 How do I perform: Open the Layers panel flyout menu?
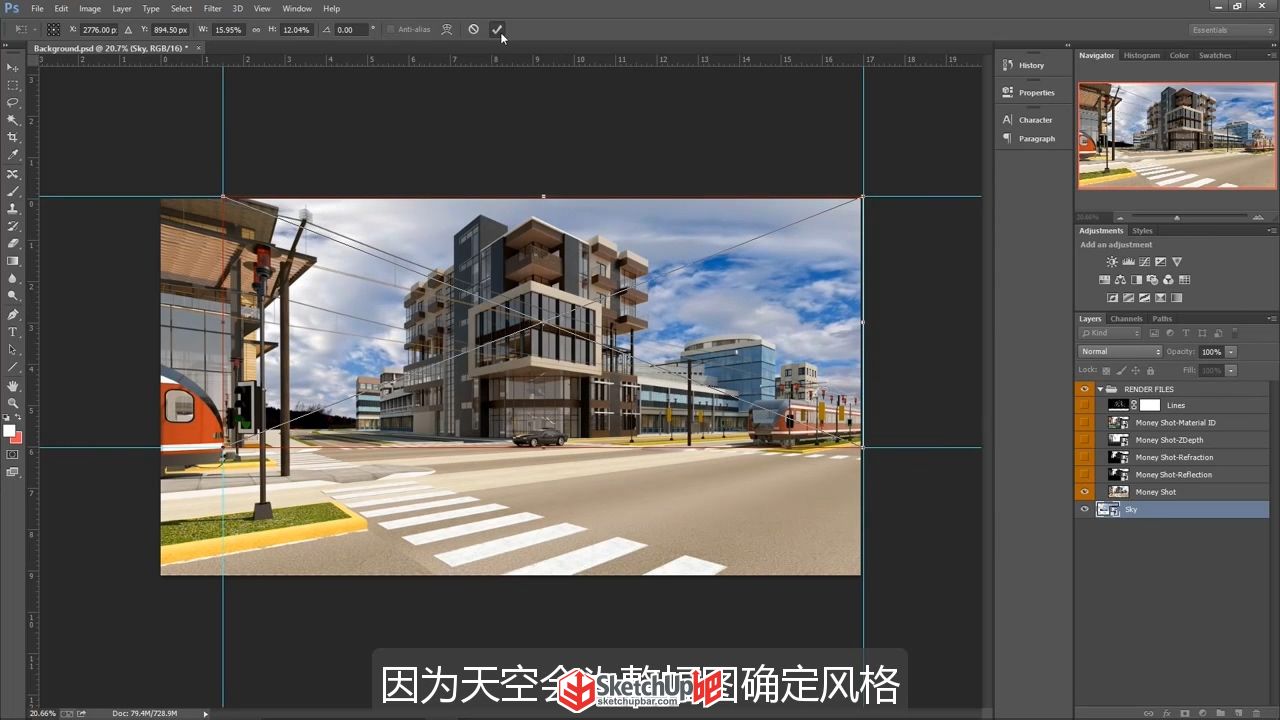point(1271,319)
